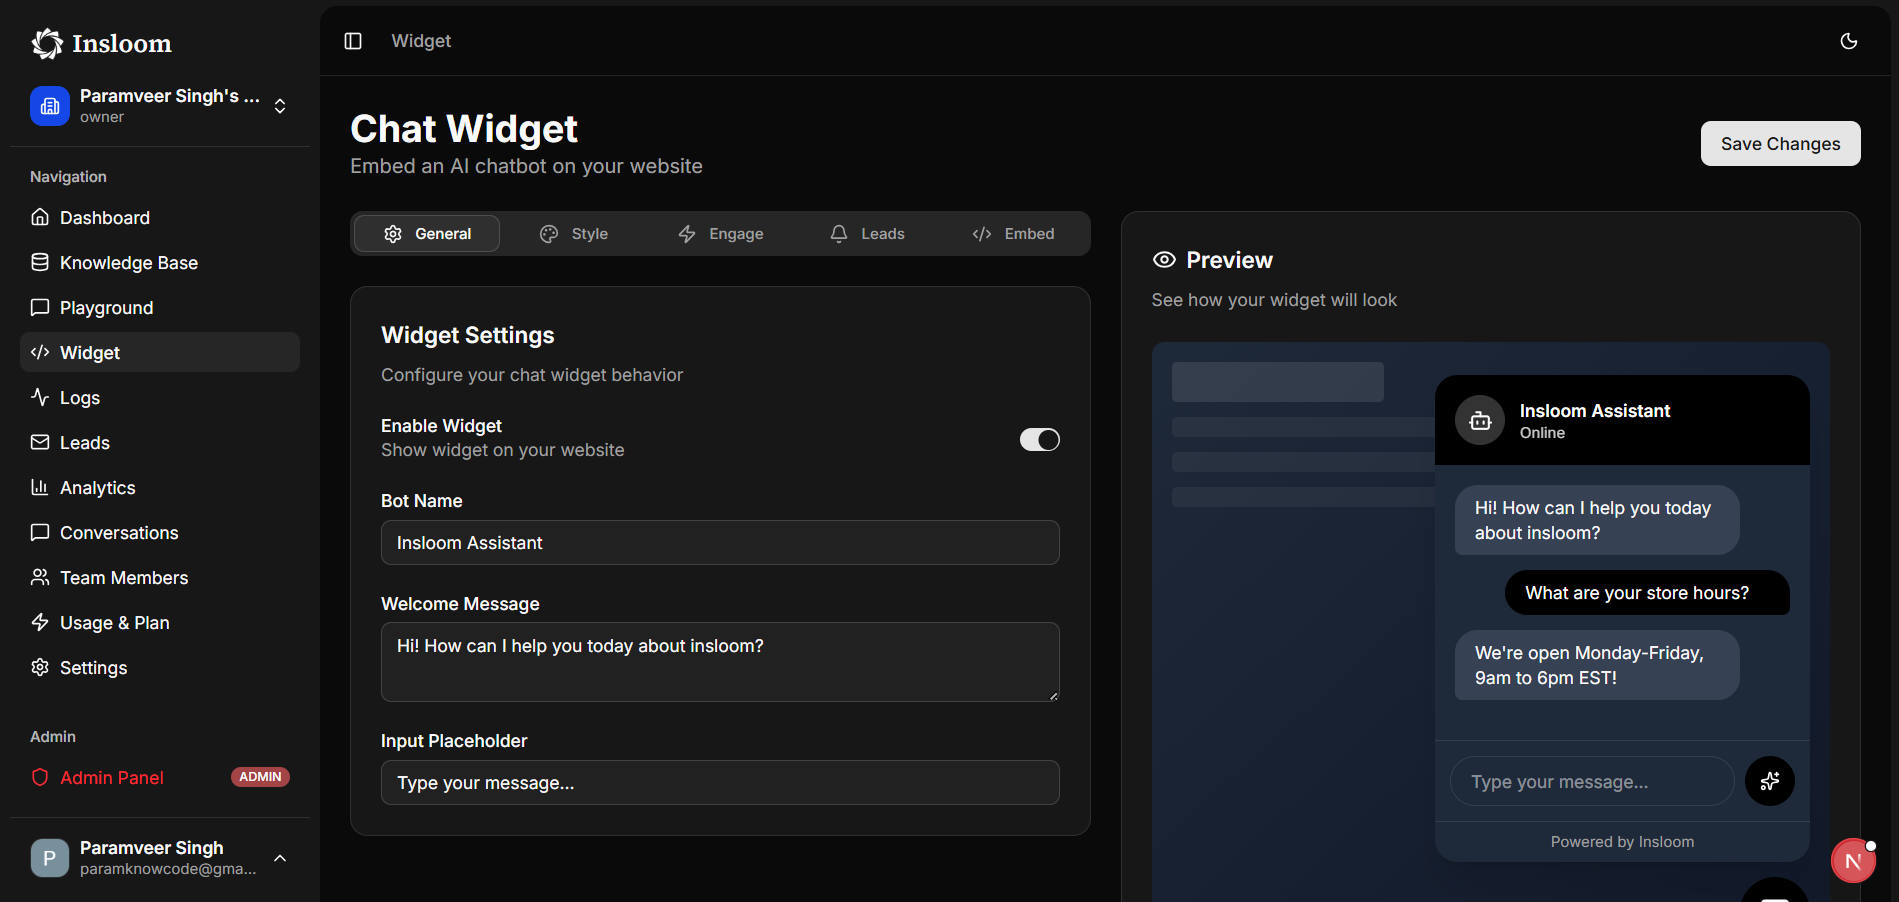1899x902 pixels.
Task: Open Knowledge Base page
Action: 160,262
